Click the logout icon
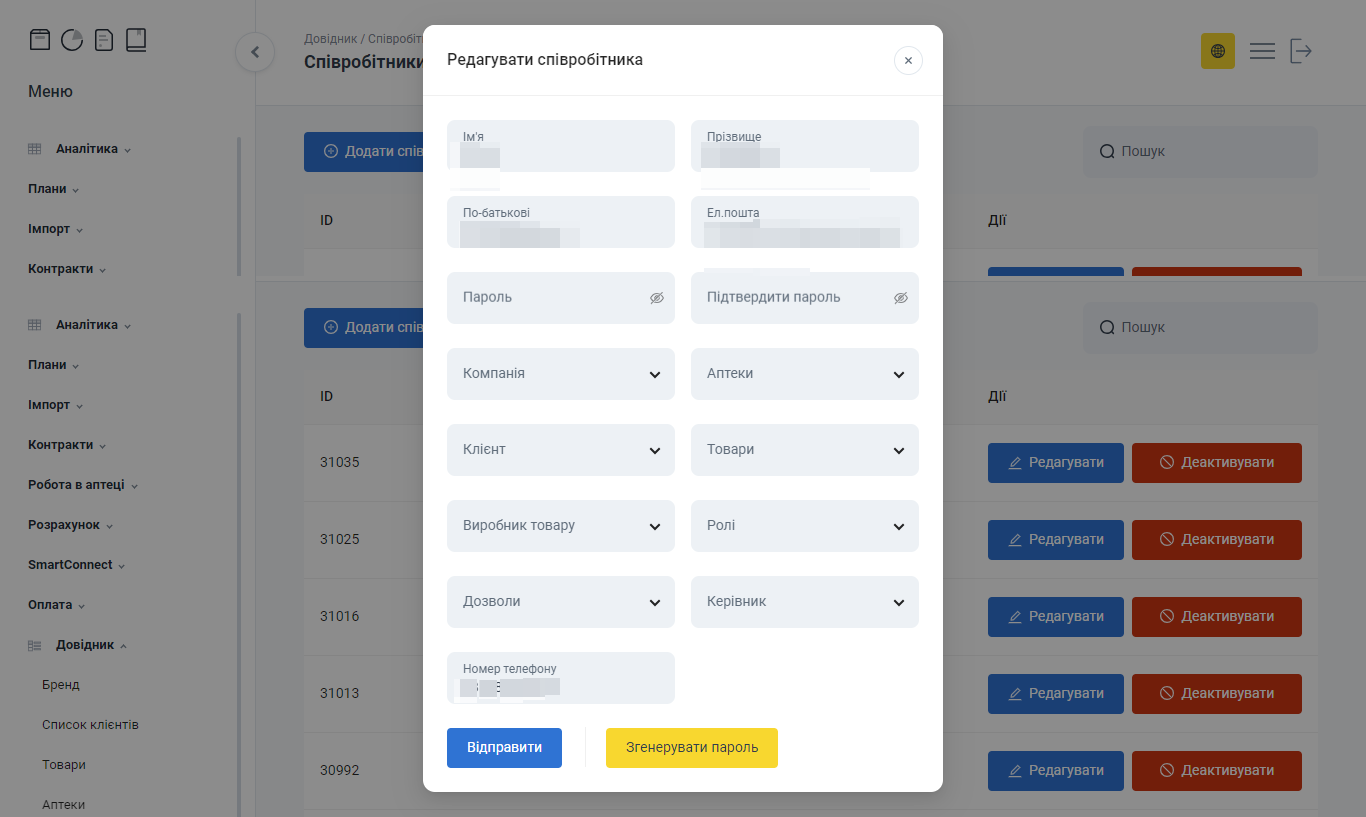Screen dimensions: 1366x817 [x=1301, y=50]
